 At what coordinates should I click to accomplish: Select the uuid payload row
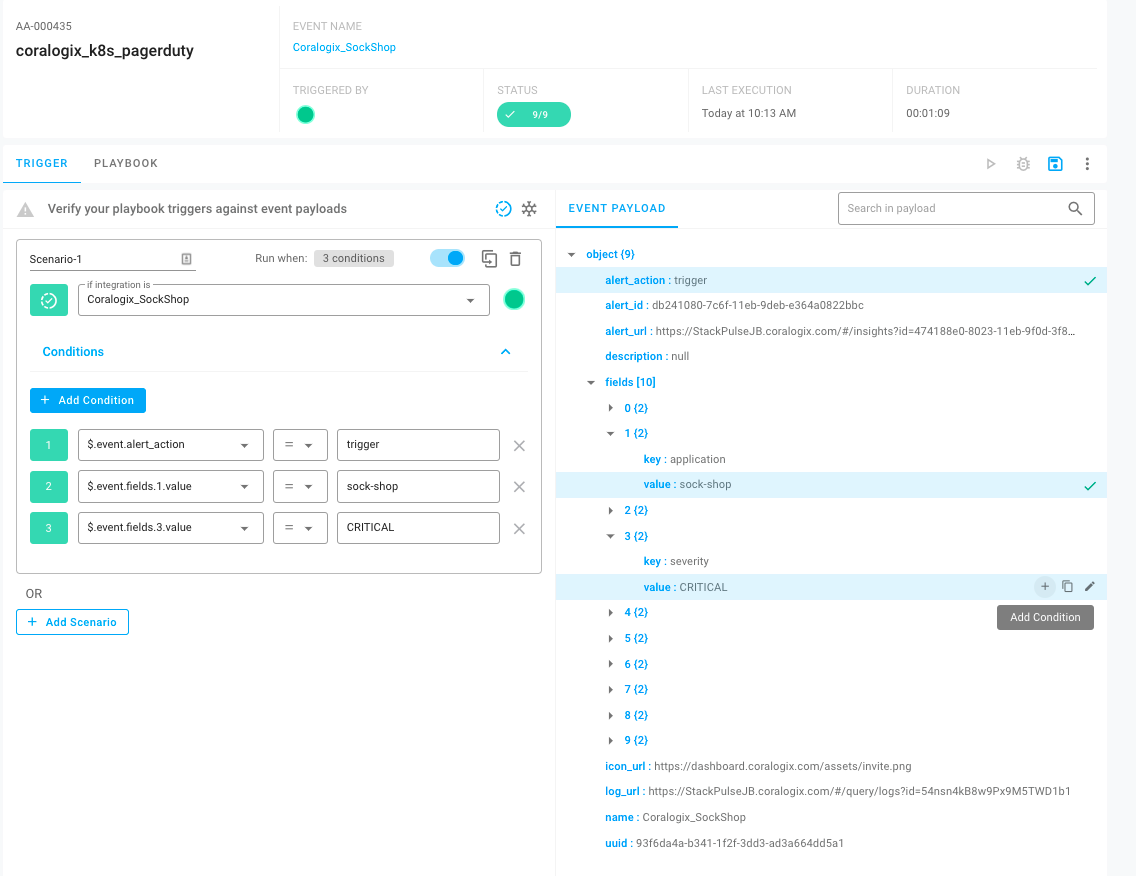tap(831, 843)
